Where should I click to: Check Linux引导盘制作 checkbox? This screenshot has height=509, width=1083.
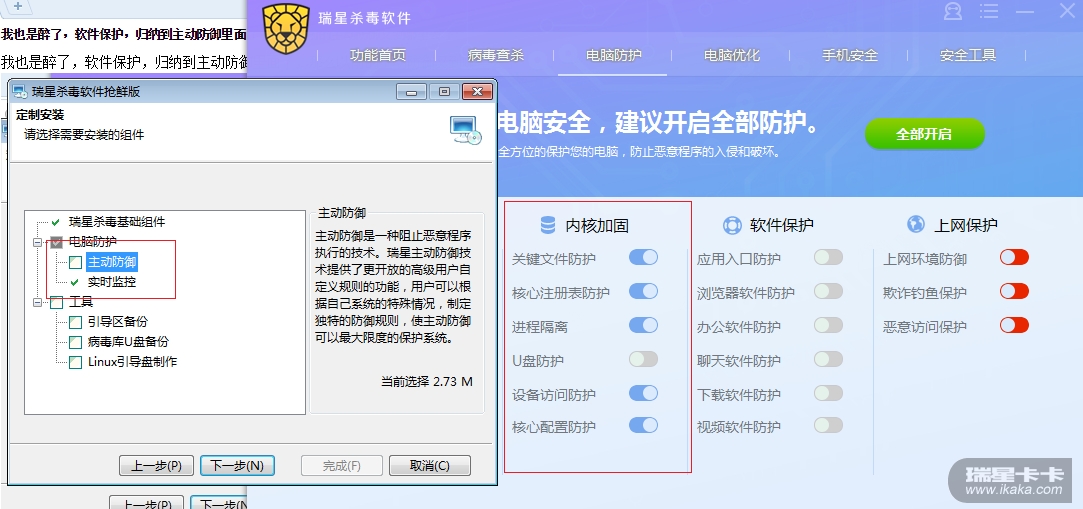[75, 362]
